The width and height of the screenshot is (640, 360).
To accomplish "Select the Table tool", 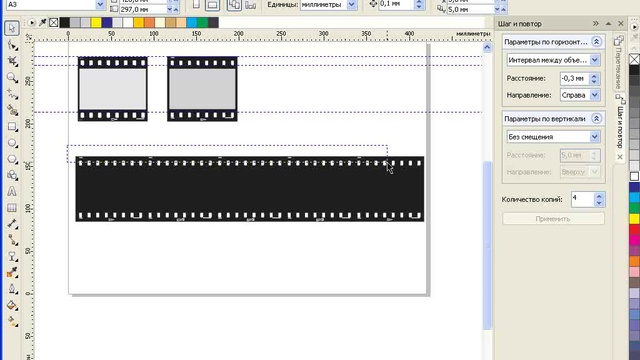I will 12,208.
